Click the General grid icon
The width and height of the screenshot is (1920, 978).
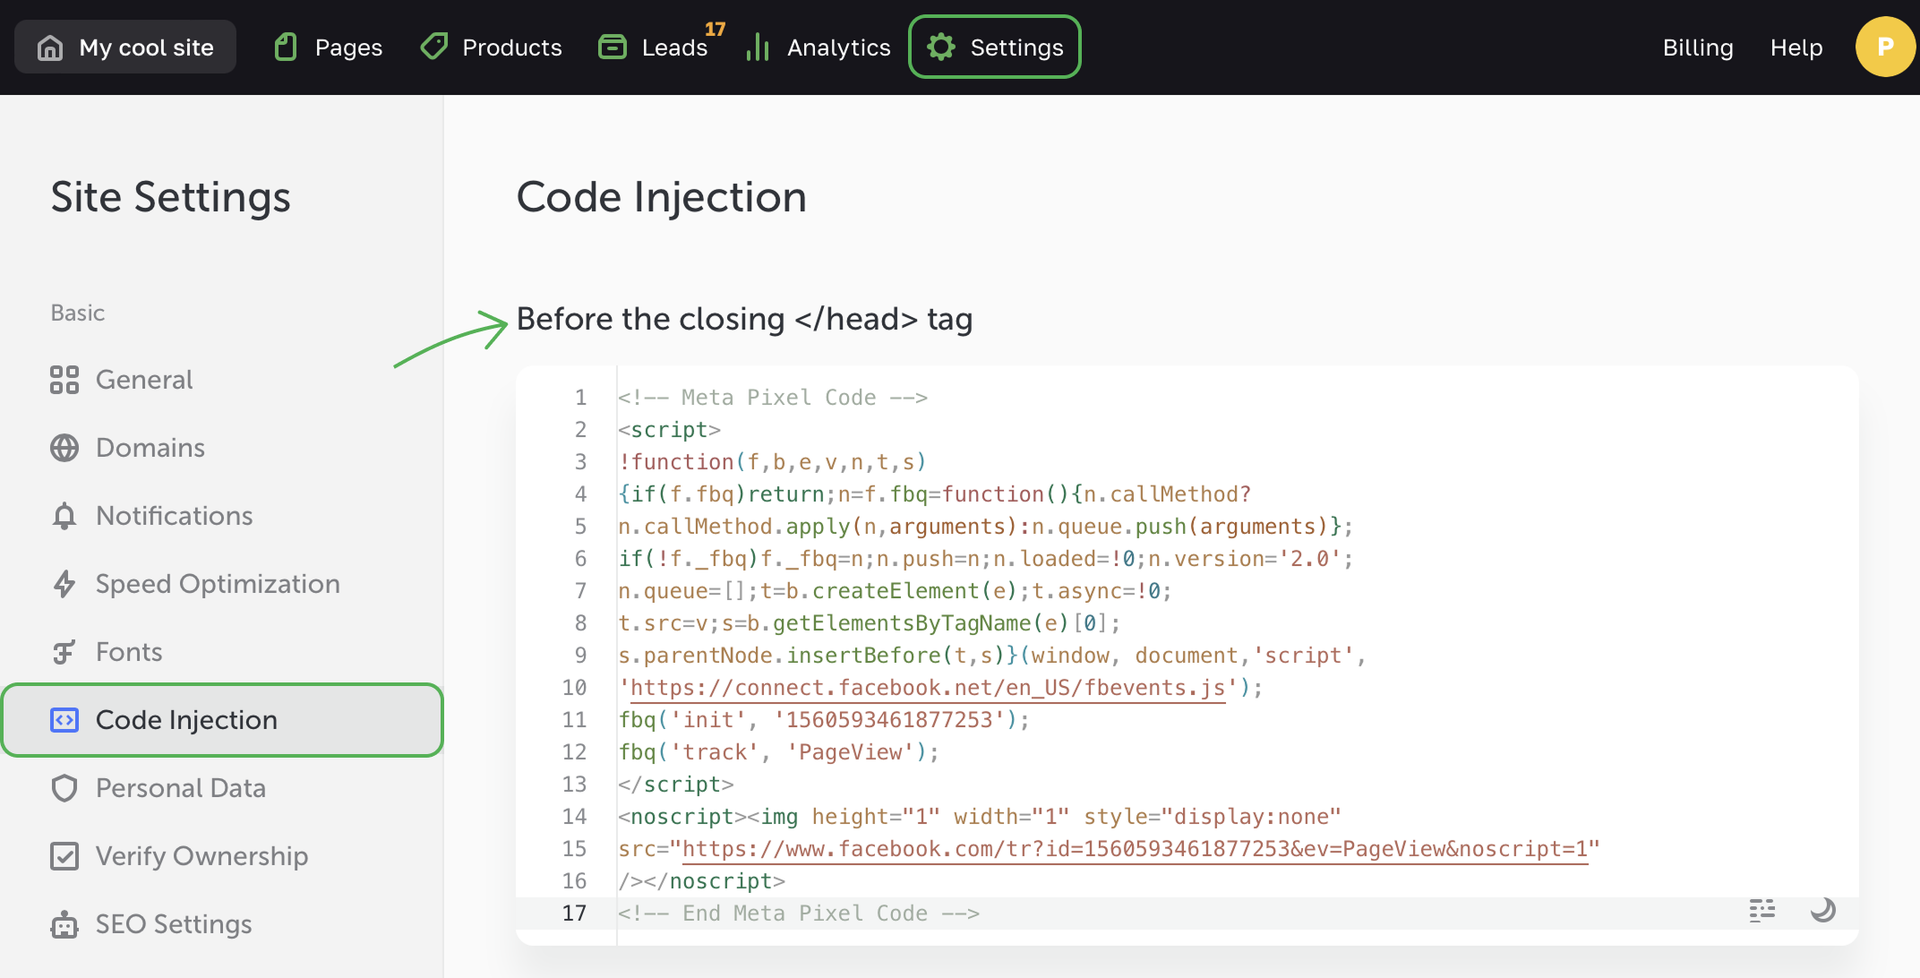64,380
